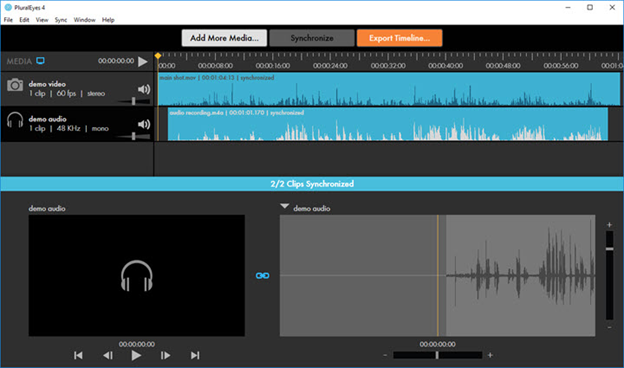Viewport: 624px width, 368px height.
Task: Play the timeline from the media header
Action: tap(142, 61)
